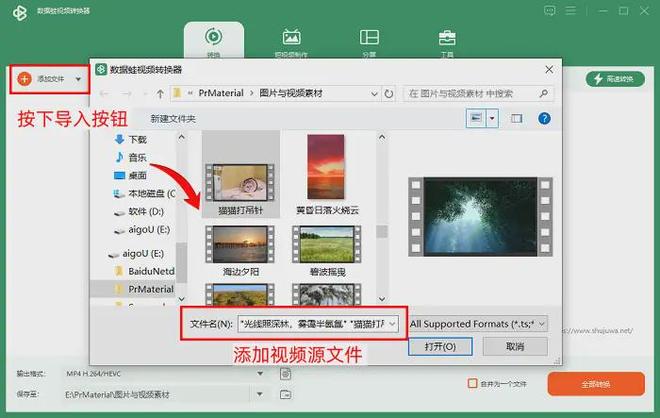Viewport: 660px width, 418px height.
Task: Enable the 合并为一个文件 merge checkbox
Action: tap(473, 383)
